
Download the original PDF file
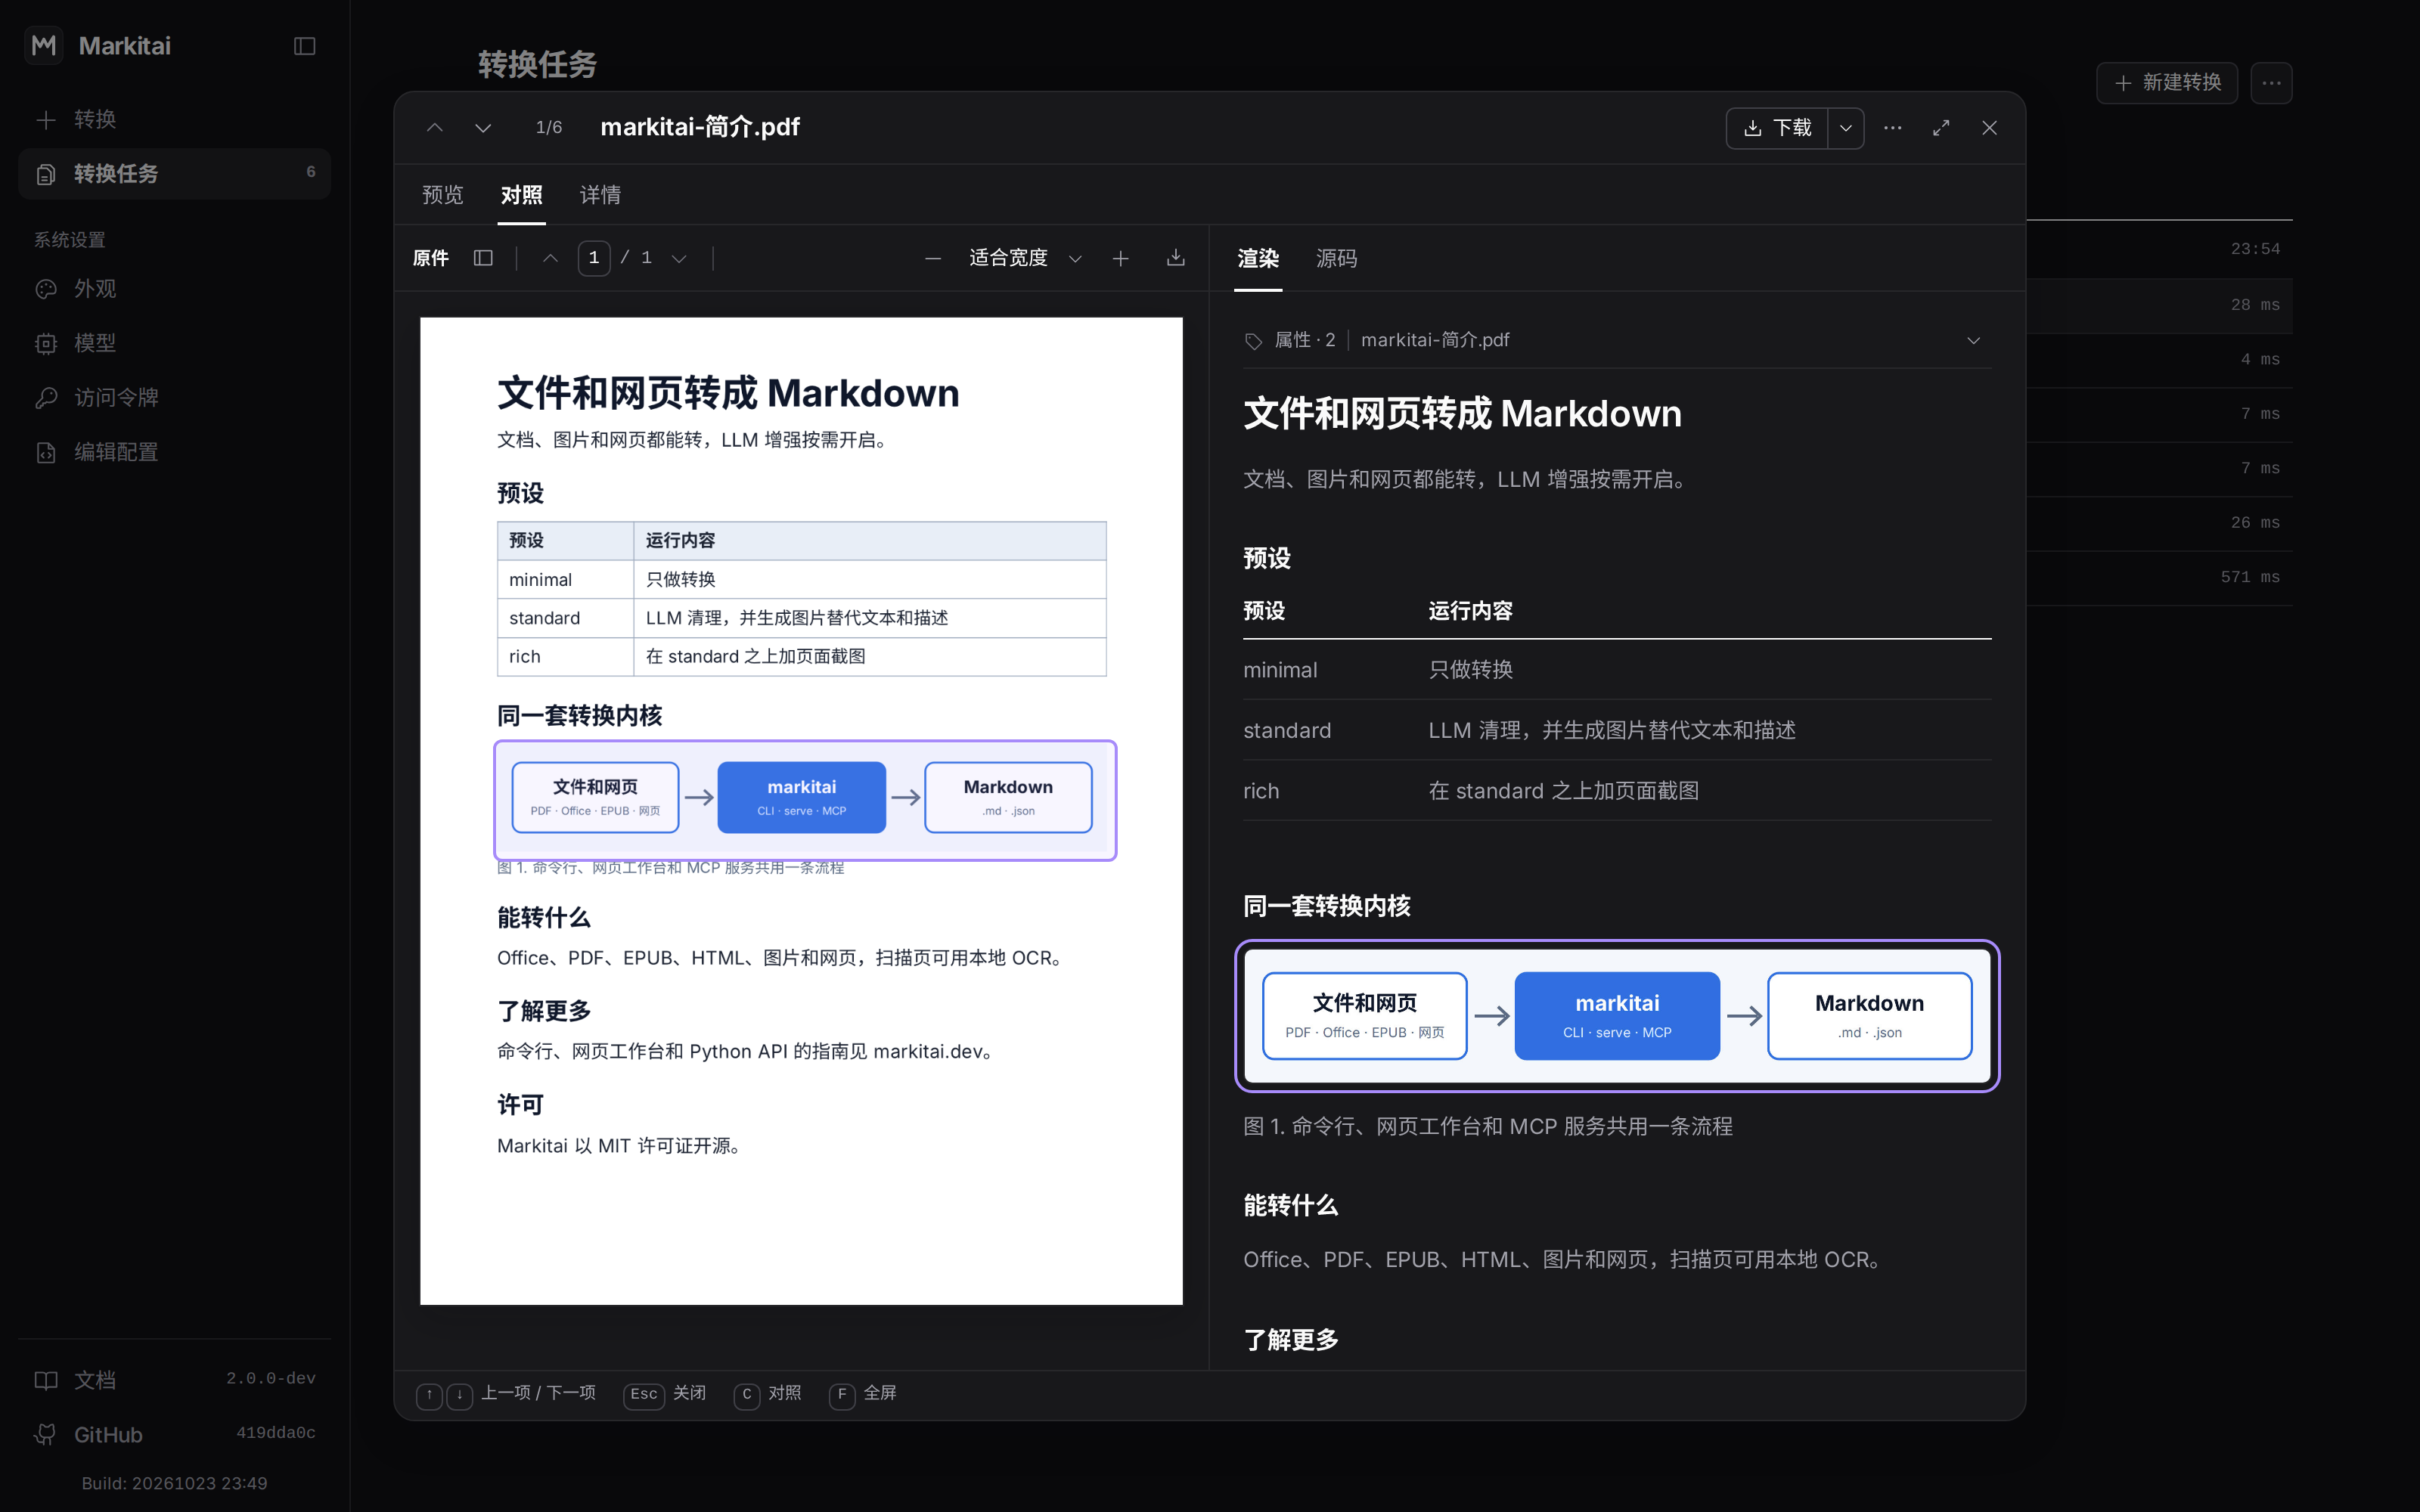(x=1176, y=258)
